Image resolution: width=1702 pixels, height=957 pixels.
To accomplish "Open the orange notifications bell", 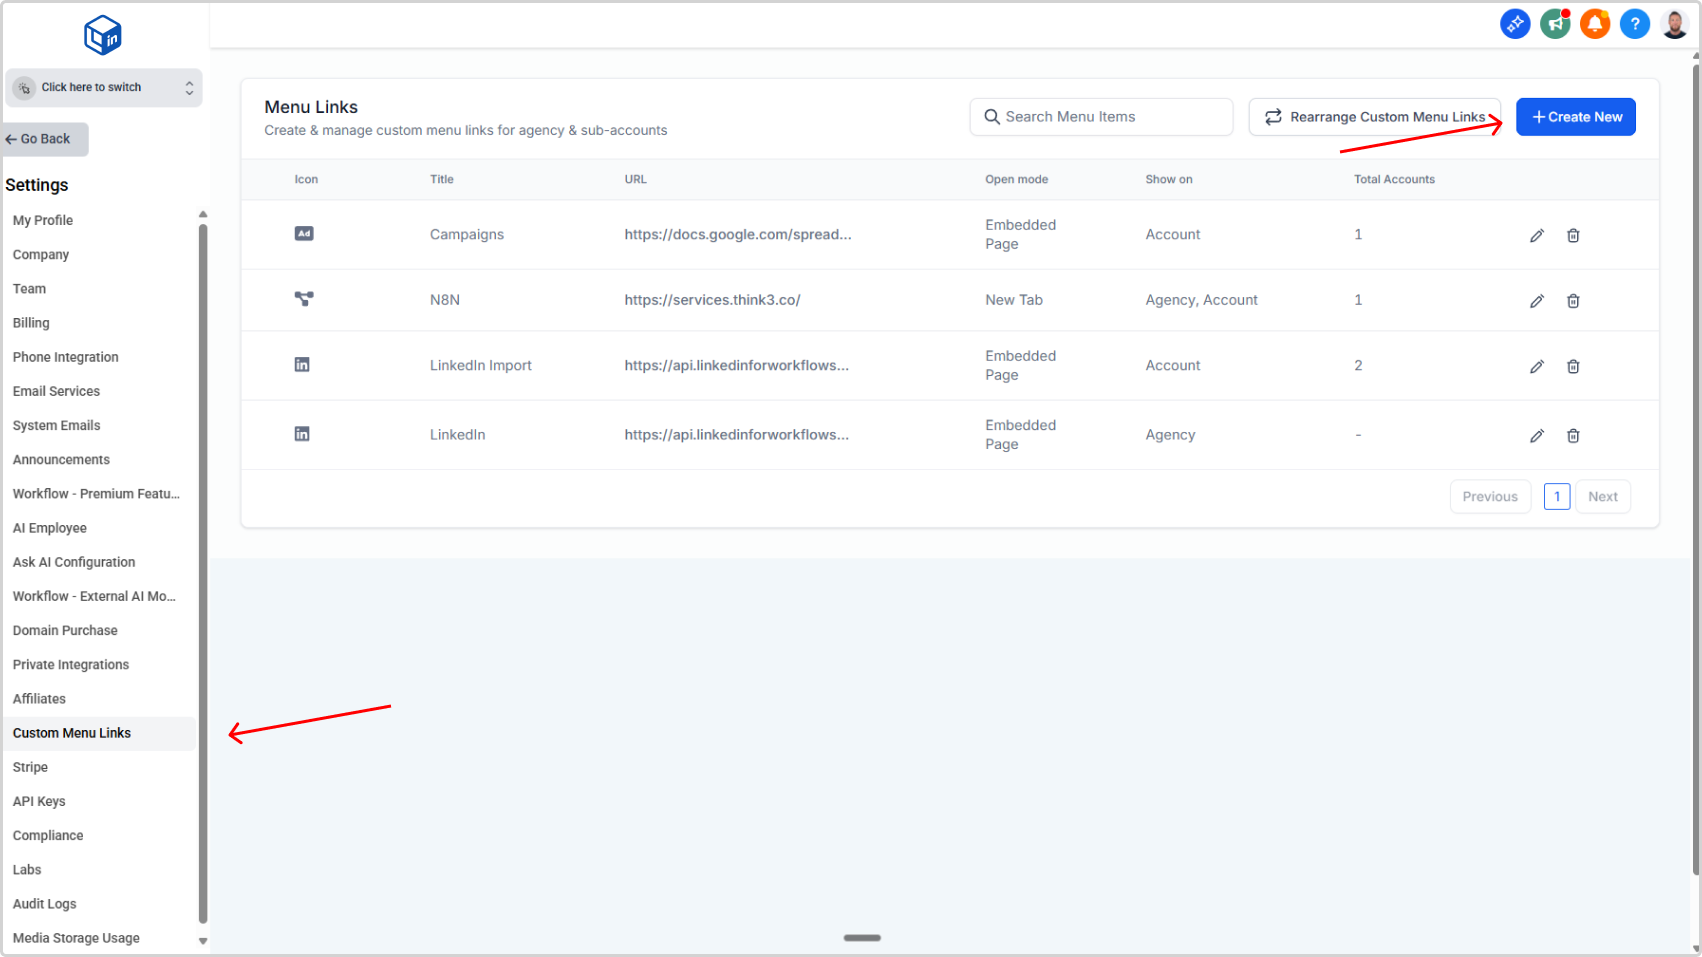I will click(x=1594, y=24).
